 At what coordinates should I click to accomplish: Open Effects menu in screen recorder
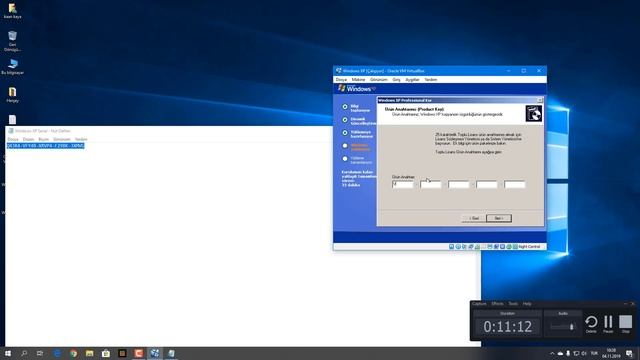(497, 304)
